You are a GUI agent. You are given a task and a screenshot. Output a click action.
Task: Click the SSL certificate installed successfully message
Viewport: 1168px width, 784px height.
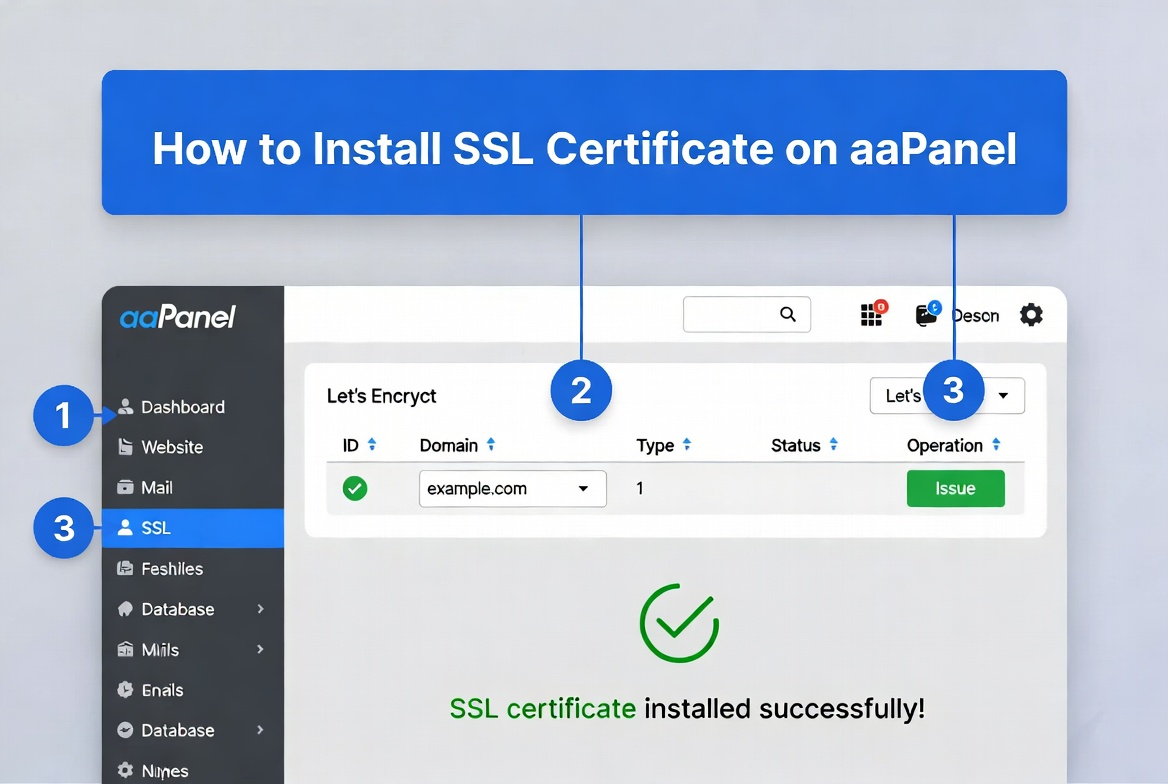687,708
